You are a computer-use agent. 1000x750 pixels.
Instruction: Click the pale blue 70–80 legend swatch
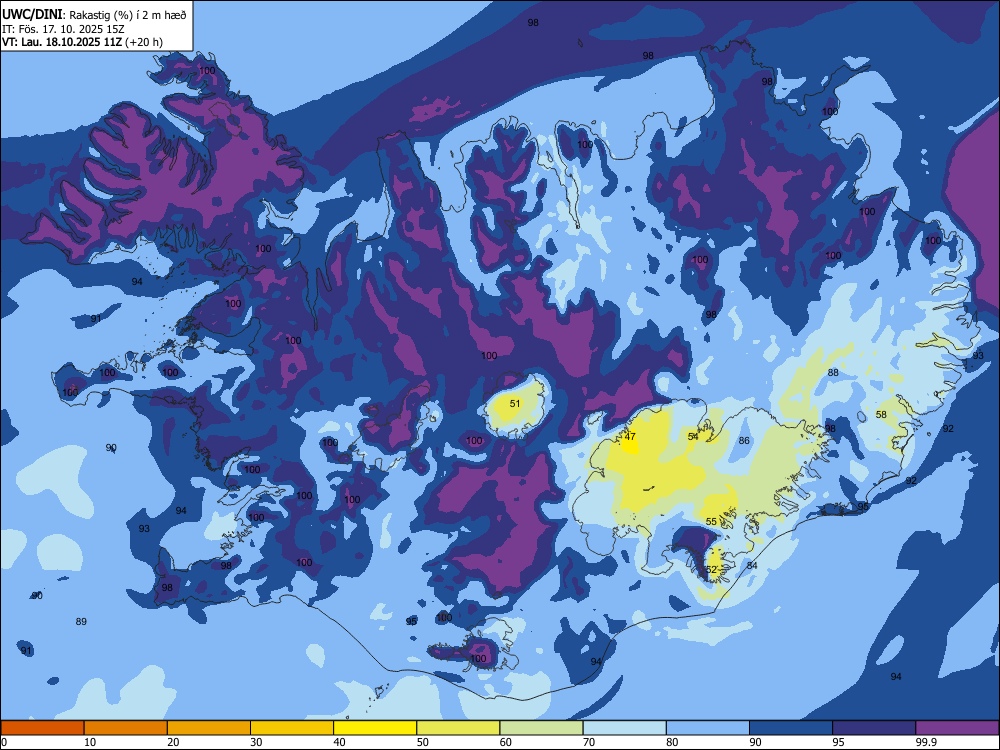(x=624, y=728)
